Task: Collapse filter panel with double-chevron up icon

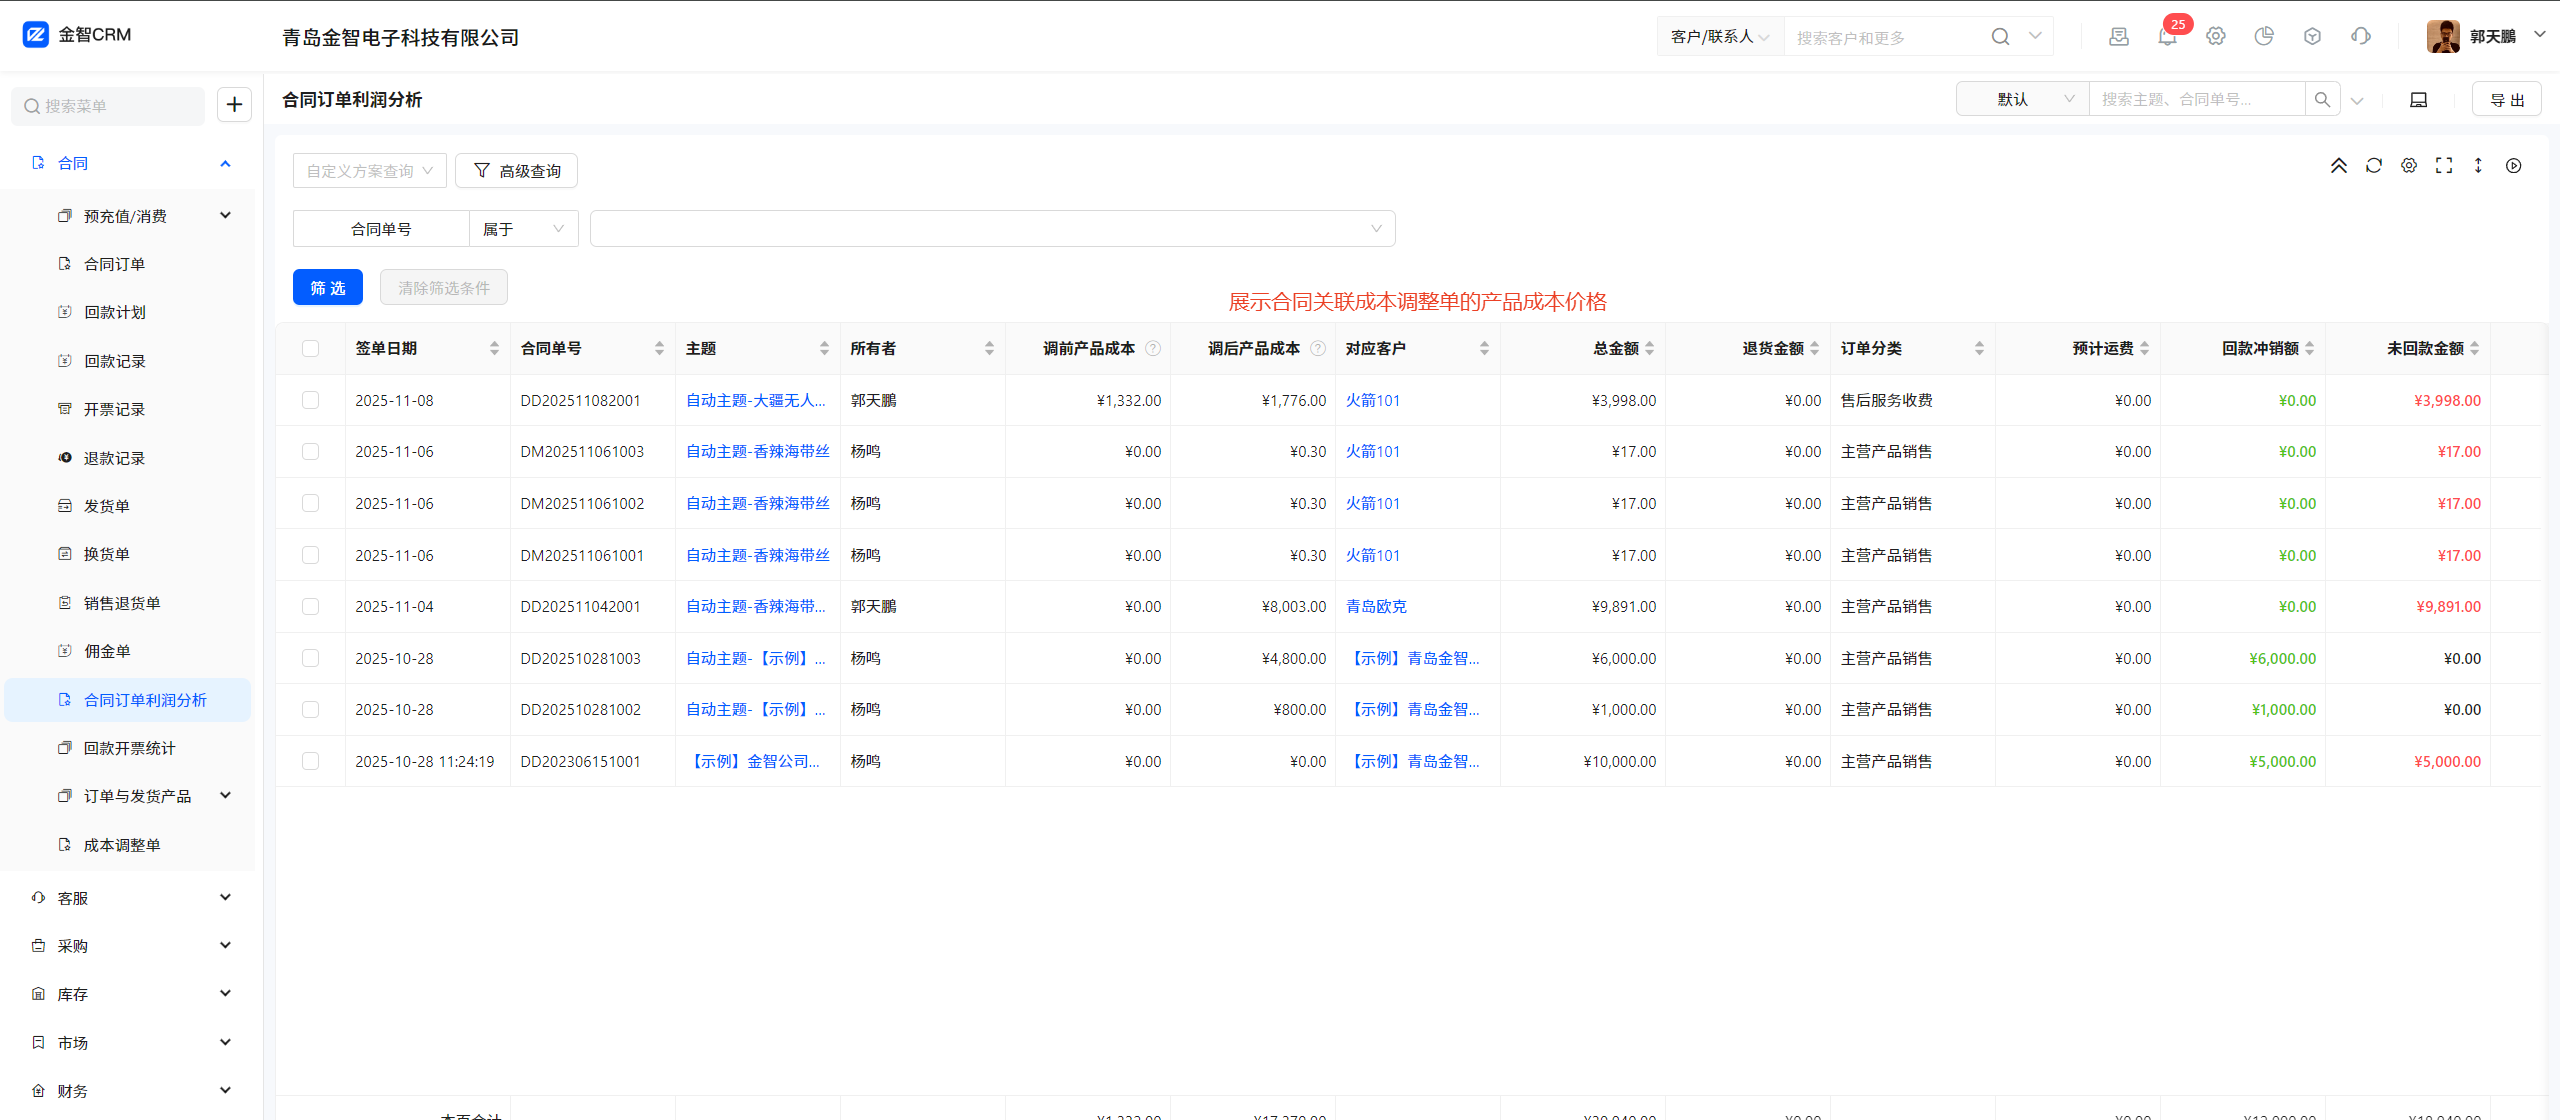Action: click(x=2339, y=166)
